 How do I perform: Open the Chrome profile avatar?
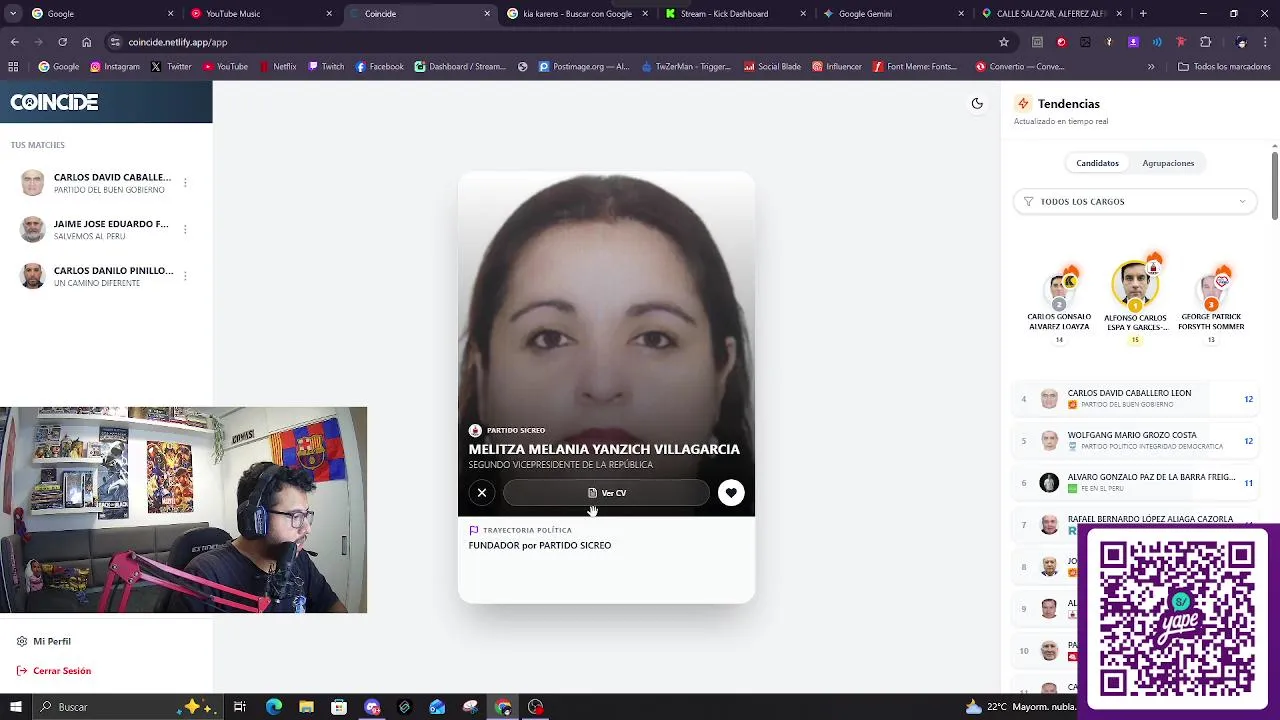pyautogui.click(x=1241, y=42)
